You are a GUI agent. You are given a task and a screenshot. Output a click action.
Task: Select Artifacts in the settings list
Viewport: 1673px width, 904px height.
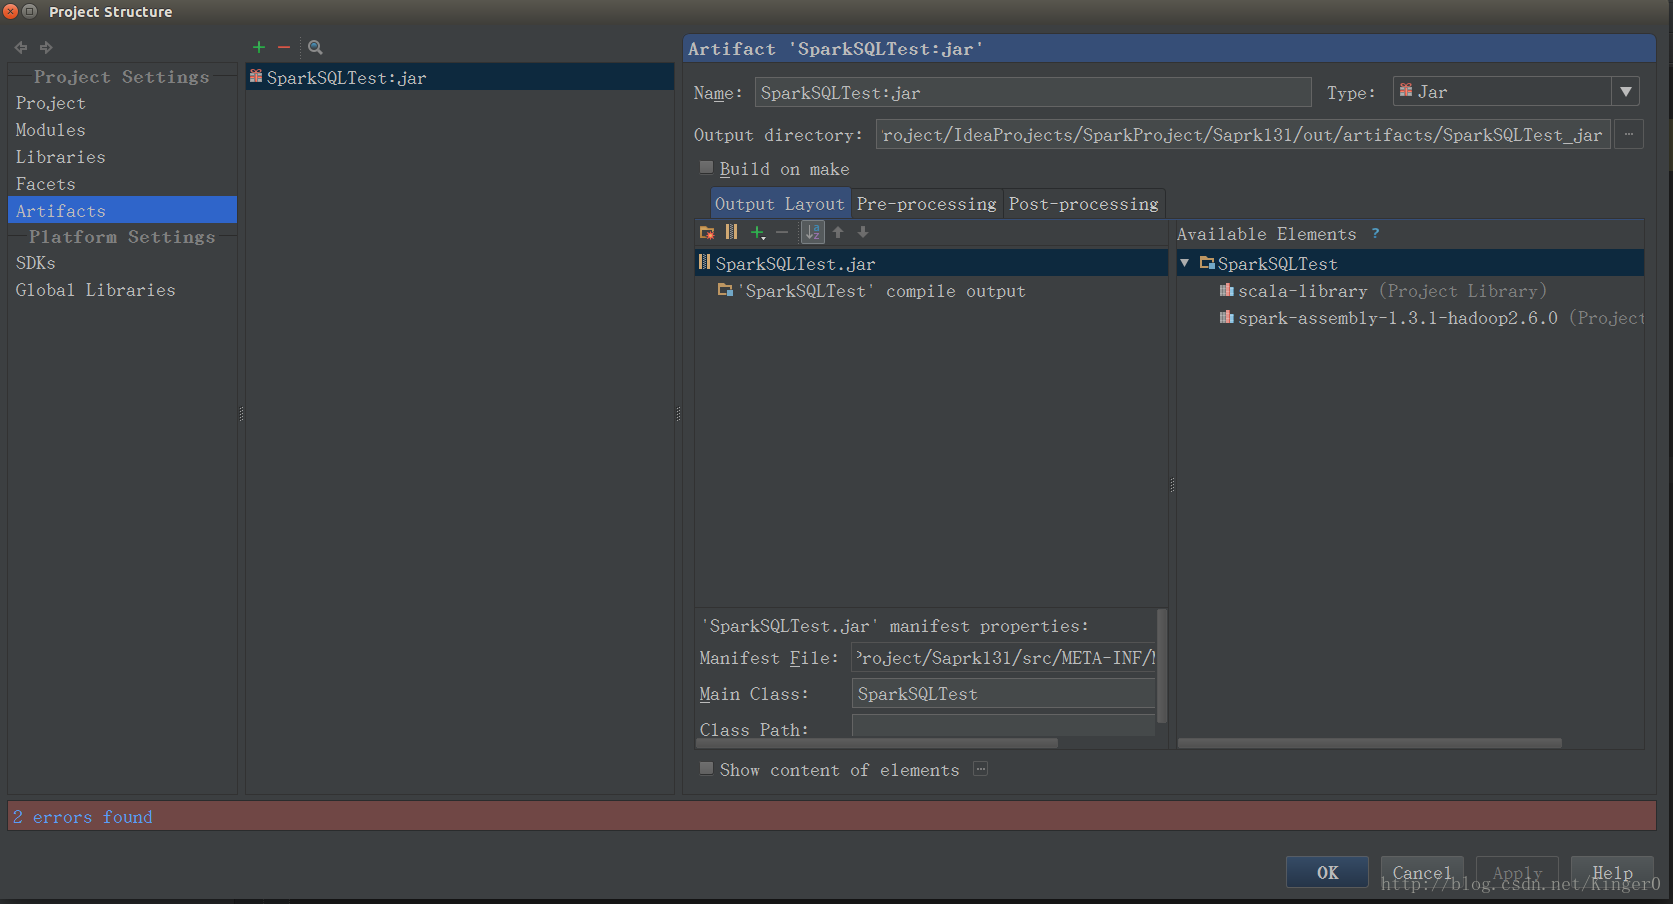tap(122, 210)
